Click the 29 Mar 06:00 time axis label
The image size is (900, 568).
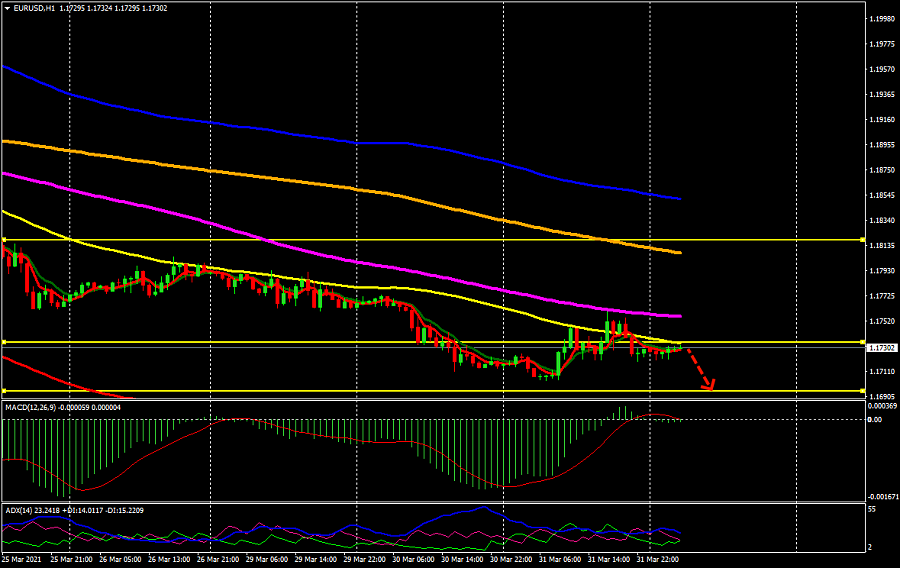click(x=267, y=559)
